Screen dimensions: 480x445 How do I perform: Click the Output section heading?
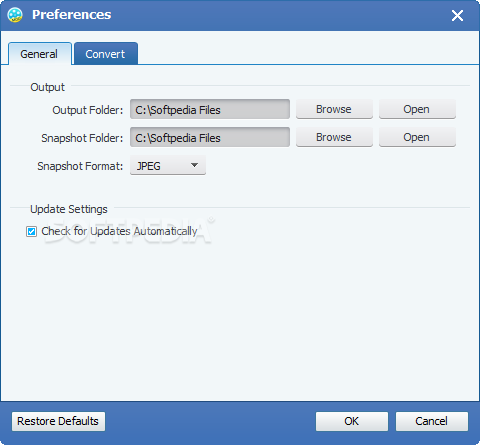(47, 87)
